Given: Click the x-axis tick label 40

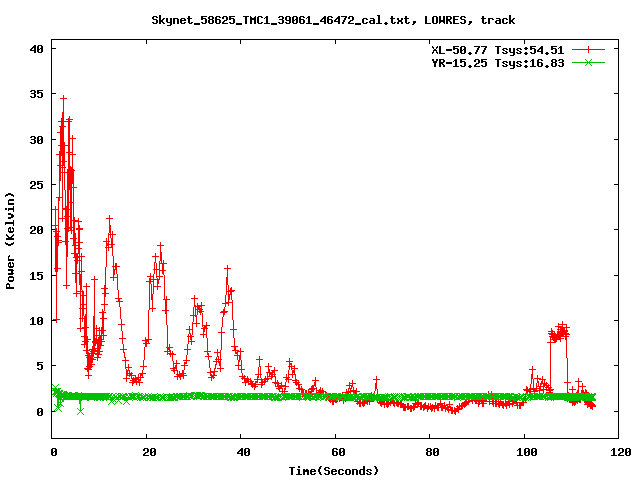Looking at the screenshot, I should (x=244, y=452).
